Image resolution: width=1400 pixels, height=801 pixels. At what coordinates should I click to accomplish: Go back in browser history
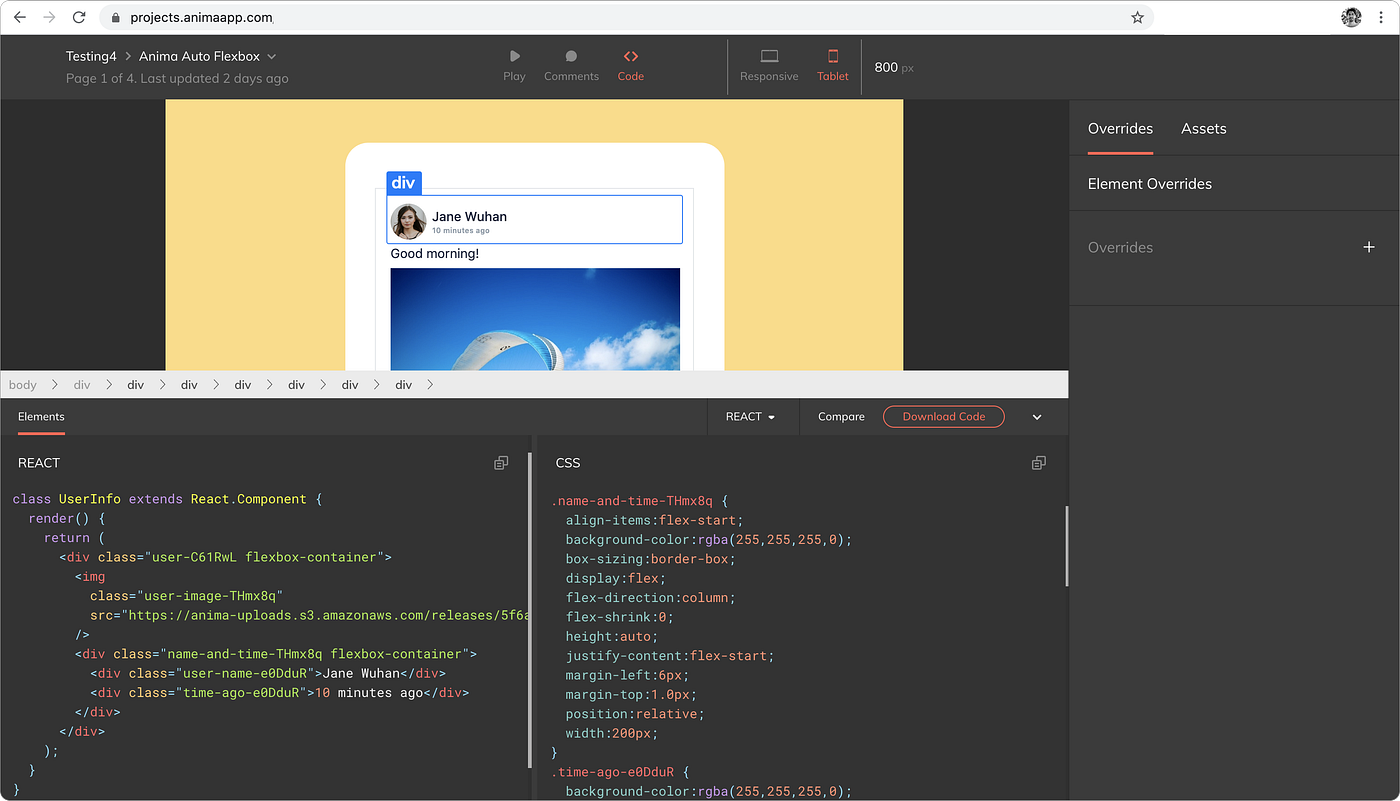(x=20, y=17)
